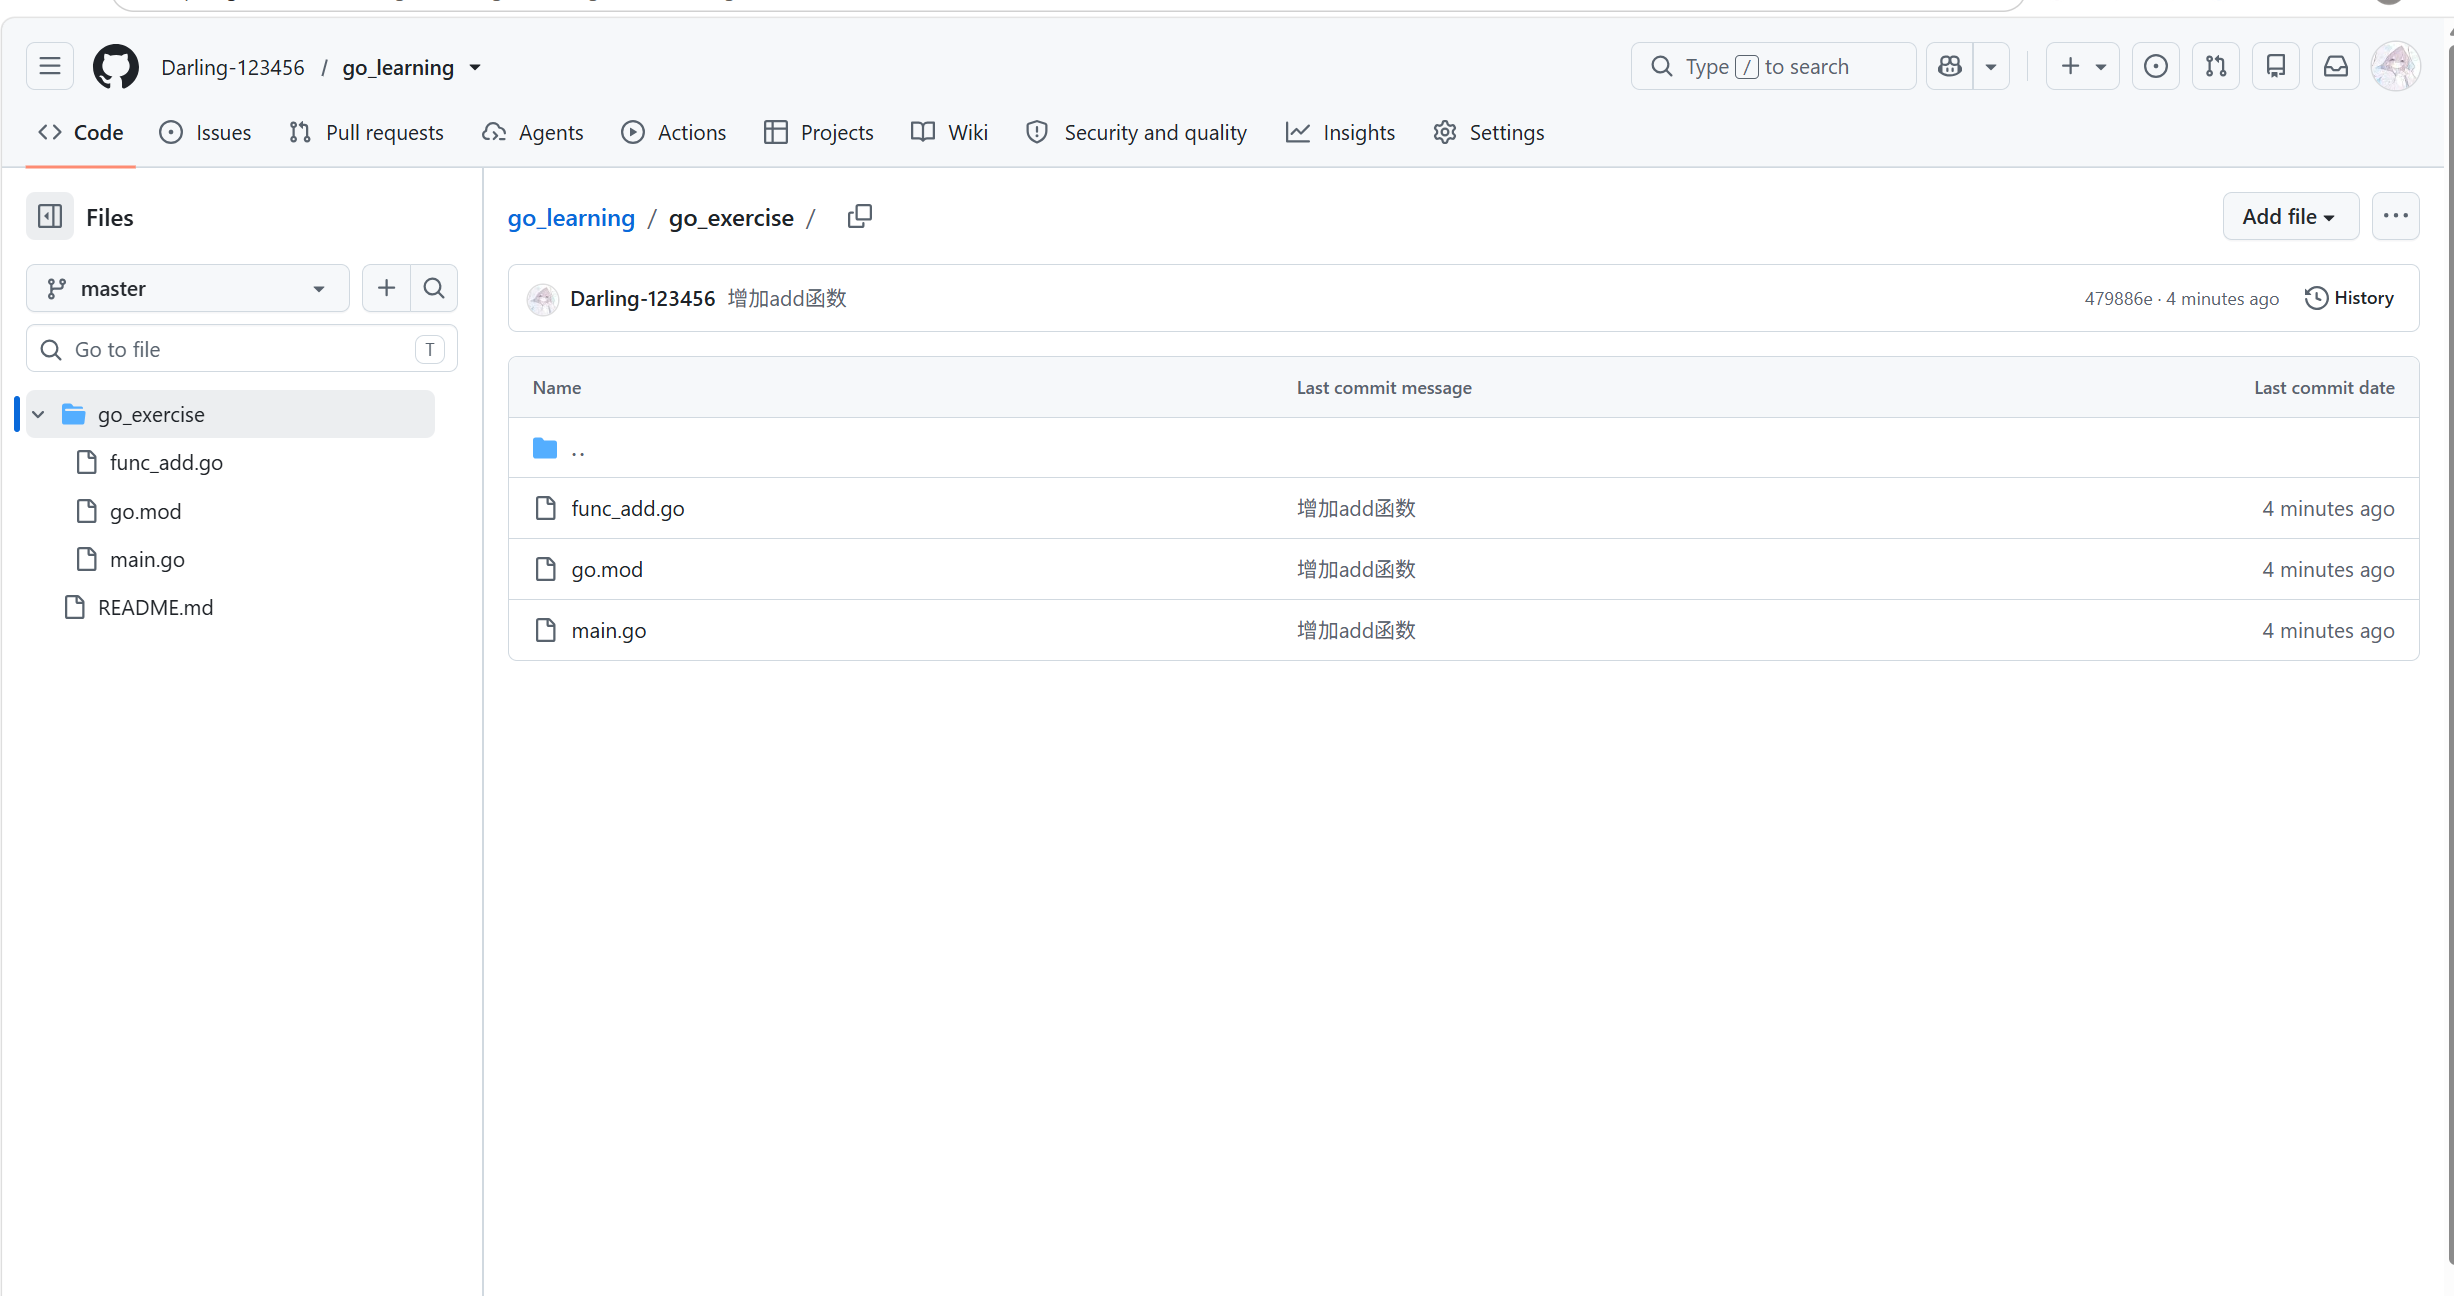The width and height of the screenshot is (2454, 1296).
Task: Open Notifications inbox icon
Action: pyautogui.click(x=2336, y=67)
